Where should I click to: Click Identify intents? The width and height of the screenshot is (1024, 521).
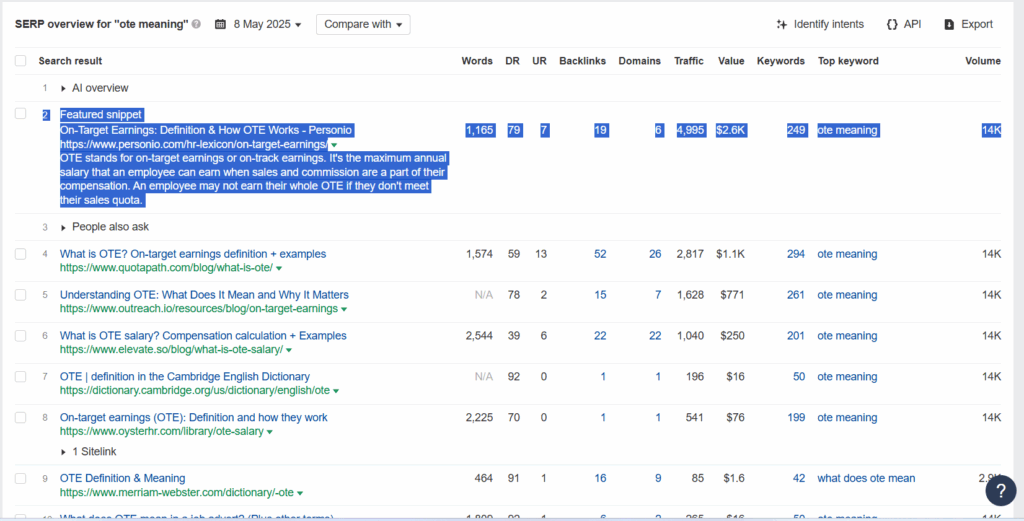pyautogui.click(x=820, y=24)
